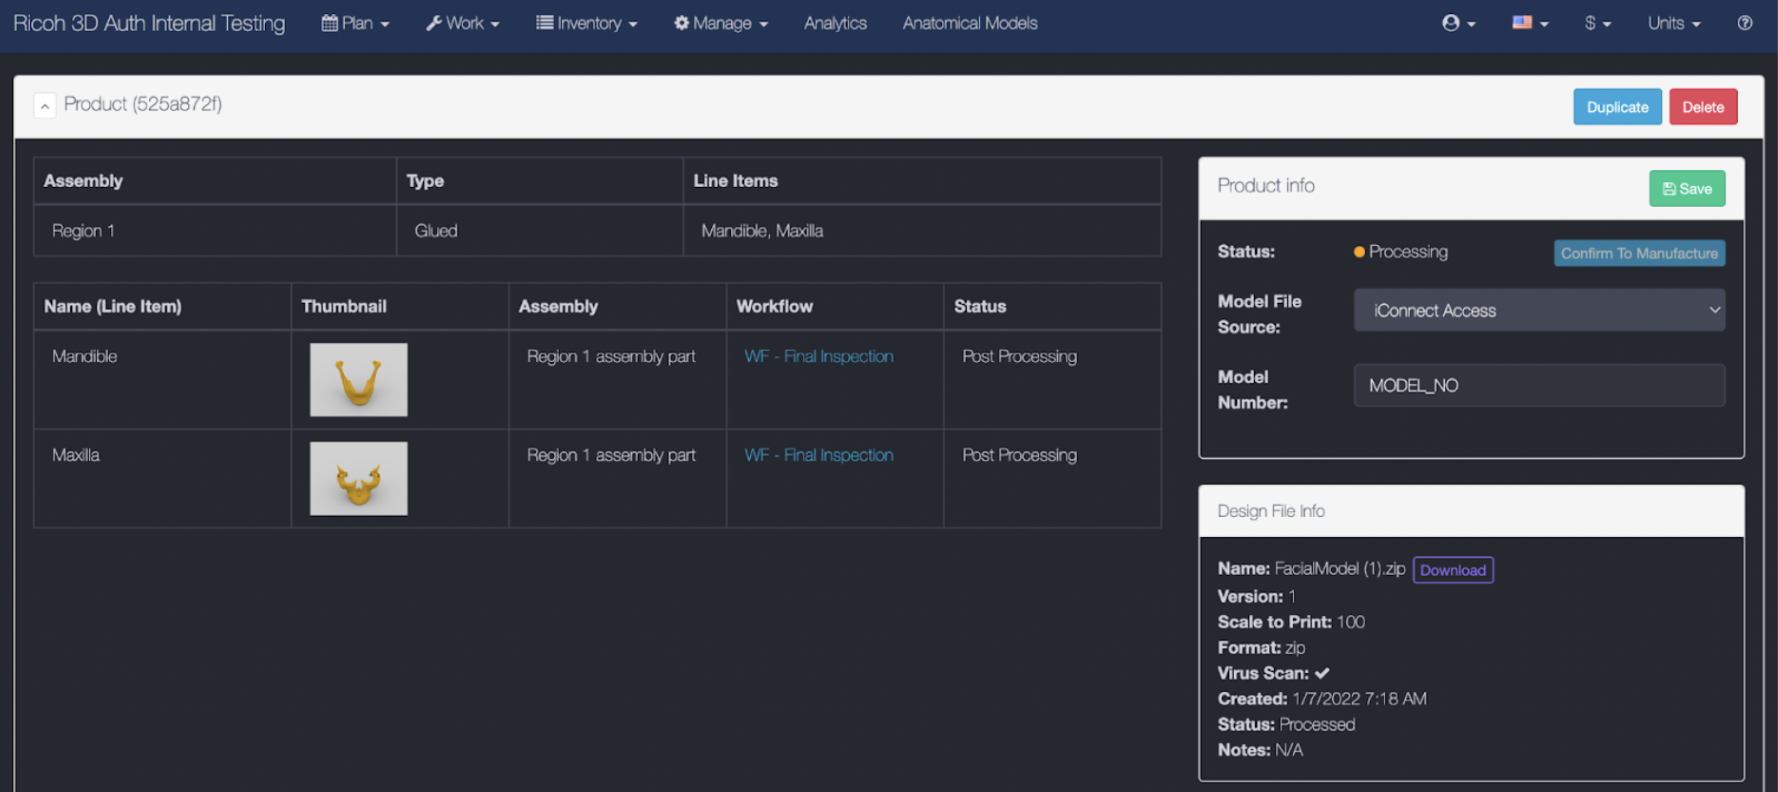This screenshot has width=1778, height=792.
Task: Open the user account icon menu
Action: tap(1458, 23)
